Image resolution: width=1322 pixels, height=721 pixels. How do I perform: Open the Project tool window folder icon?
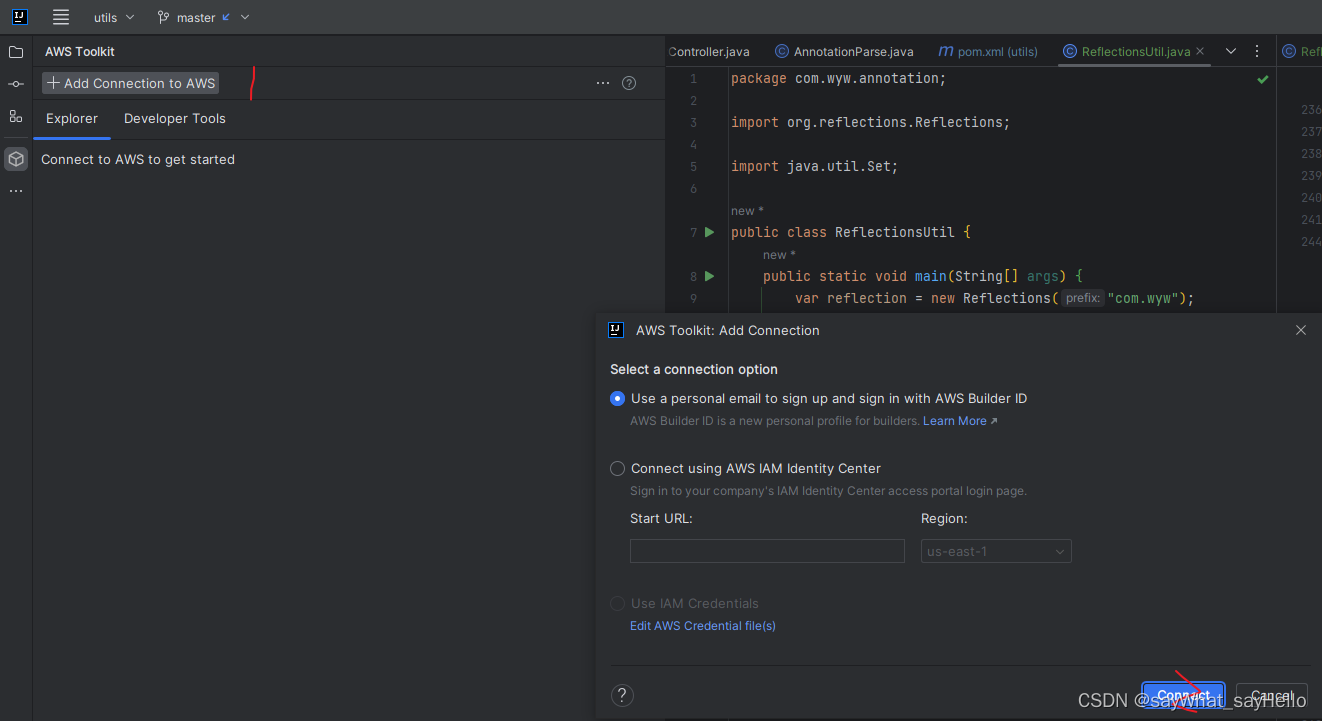click(16, 52)
